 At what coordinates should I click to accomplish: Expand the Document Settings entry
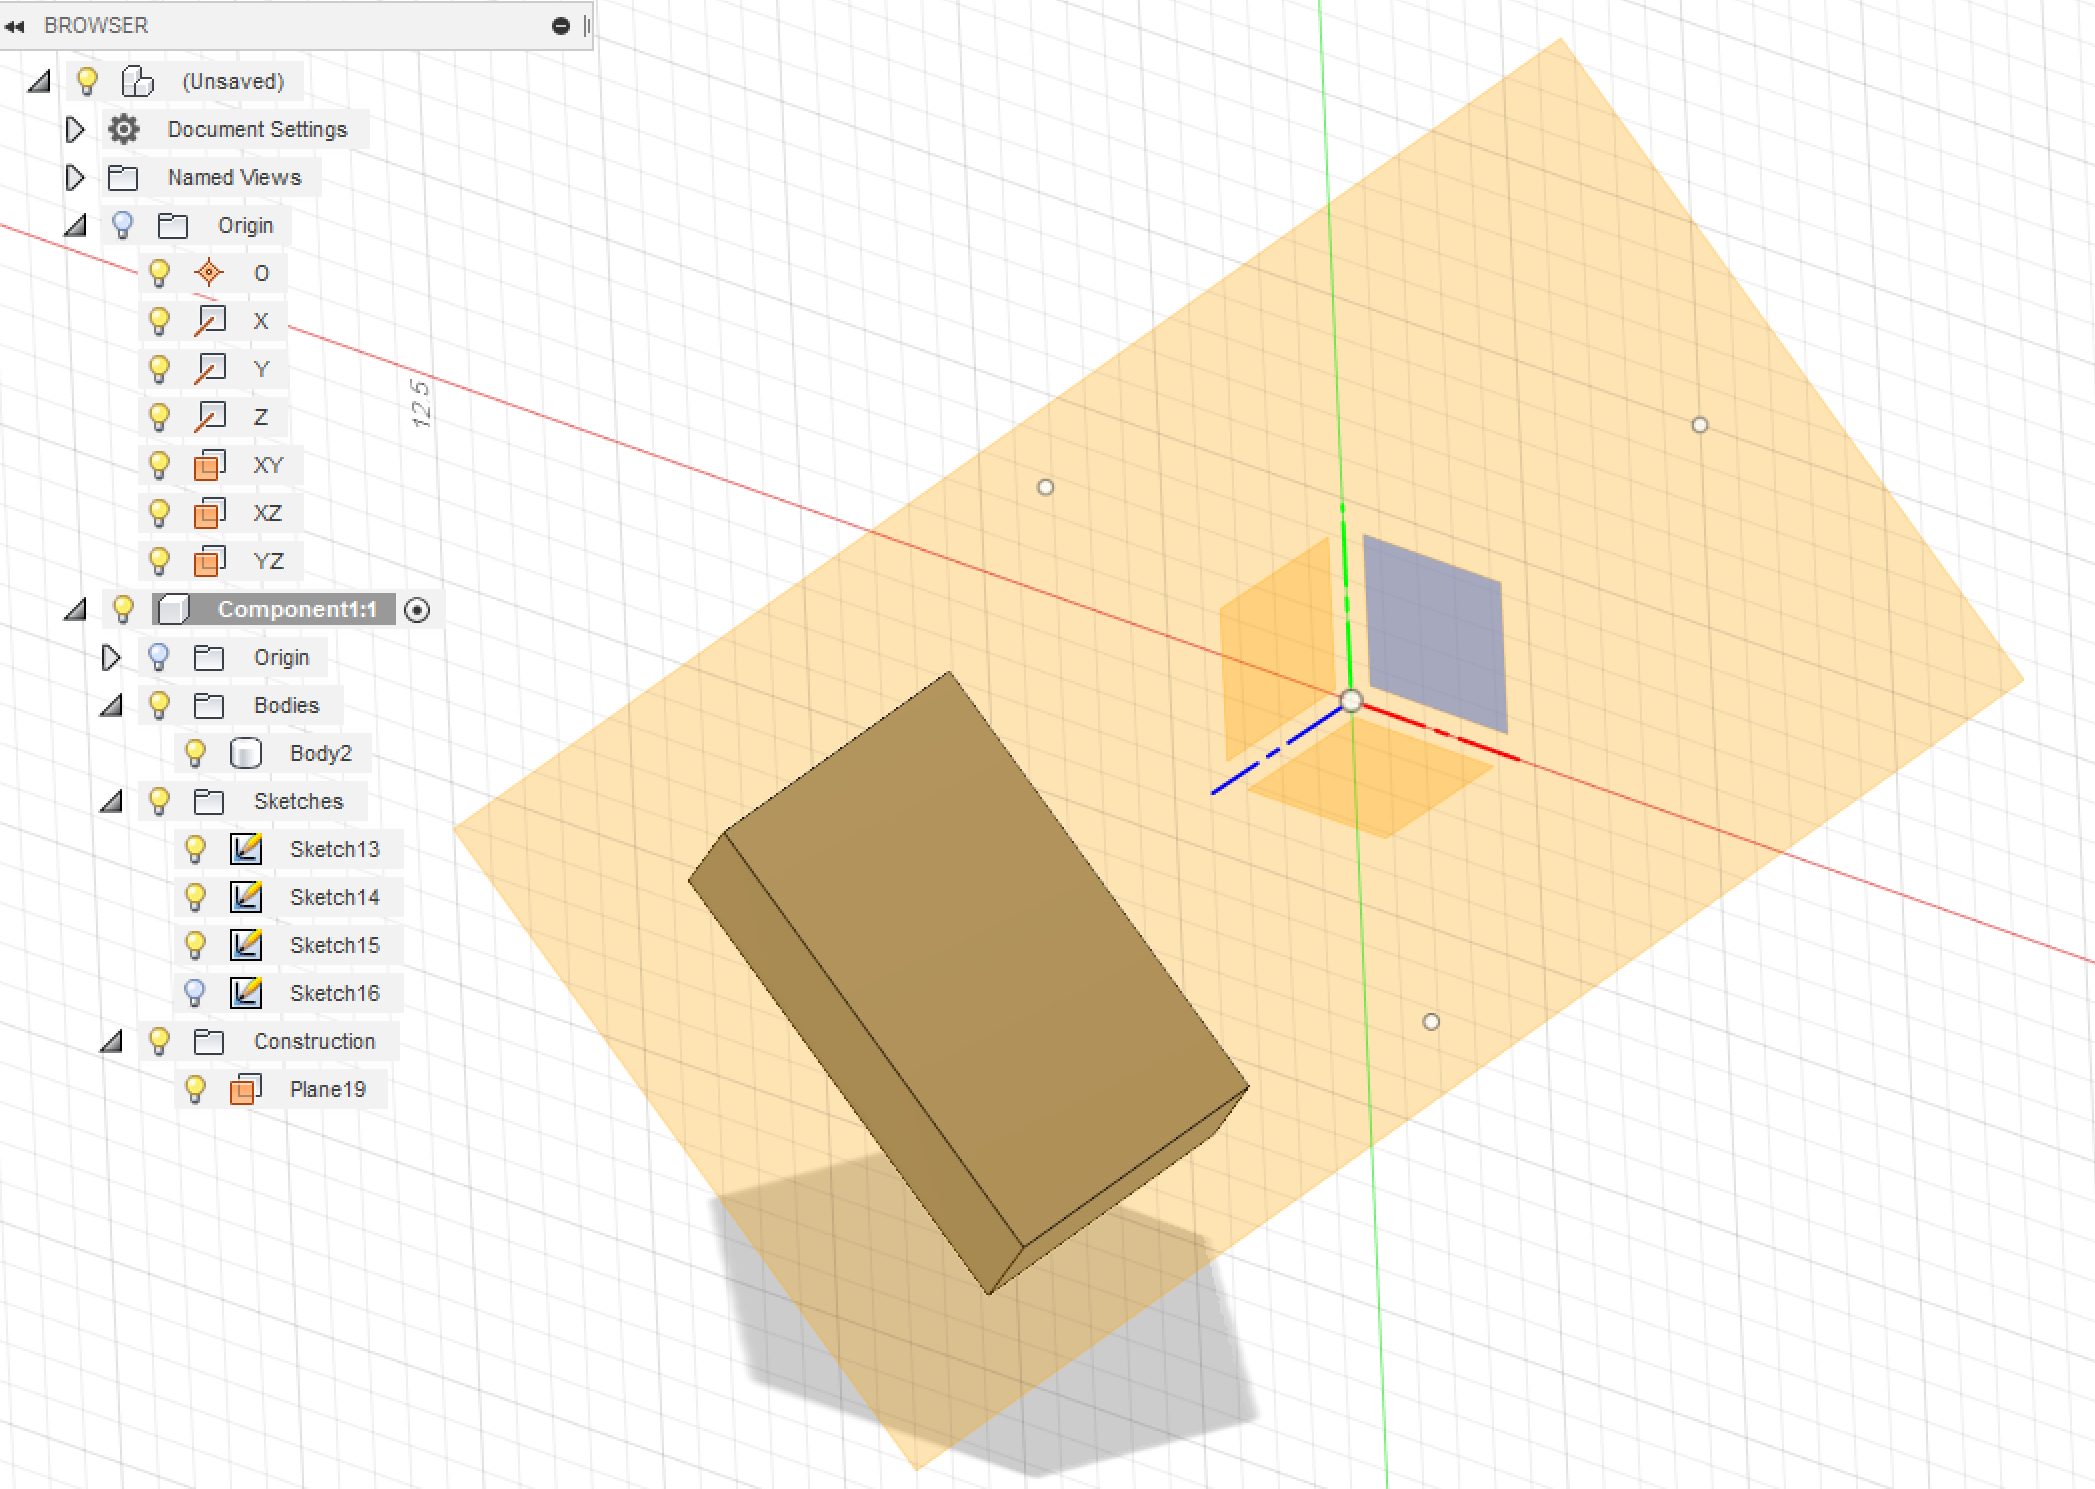75,129
